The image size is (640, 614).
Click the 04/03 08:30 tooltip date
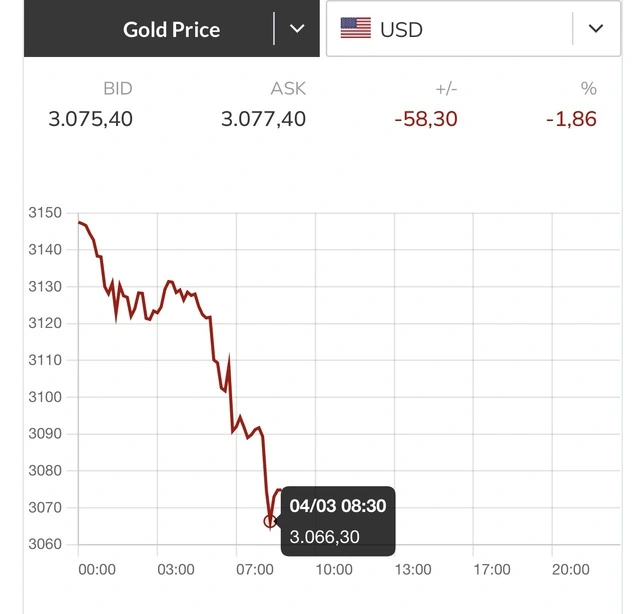(x=337, y=506)
